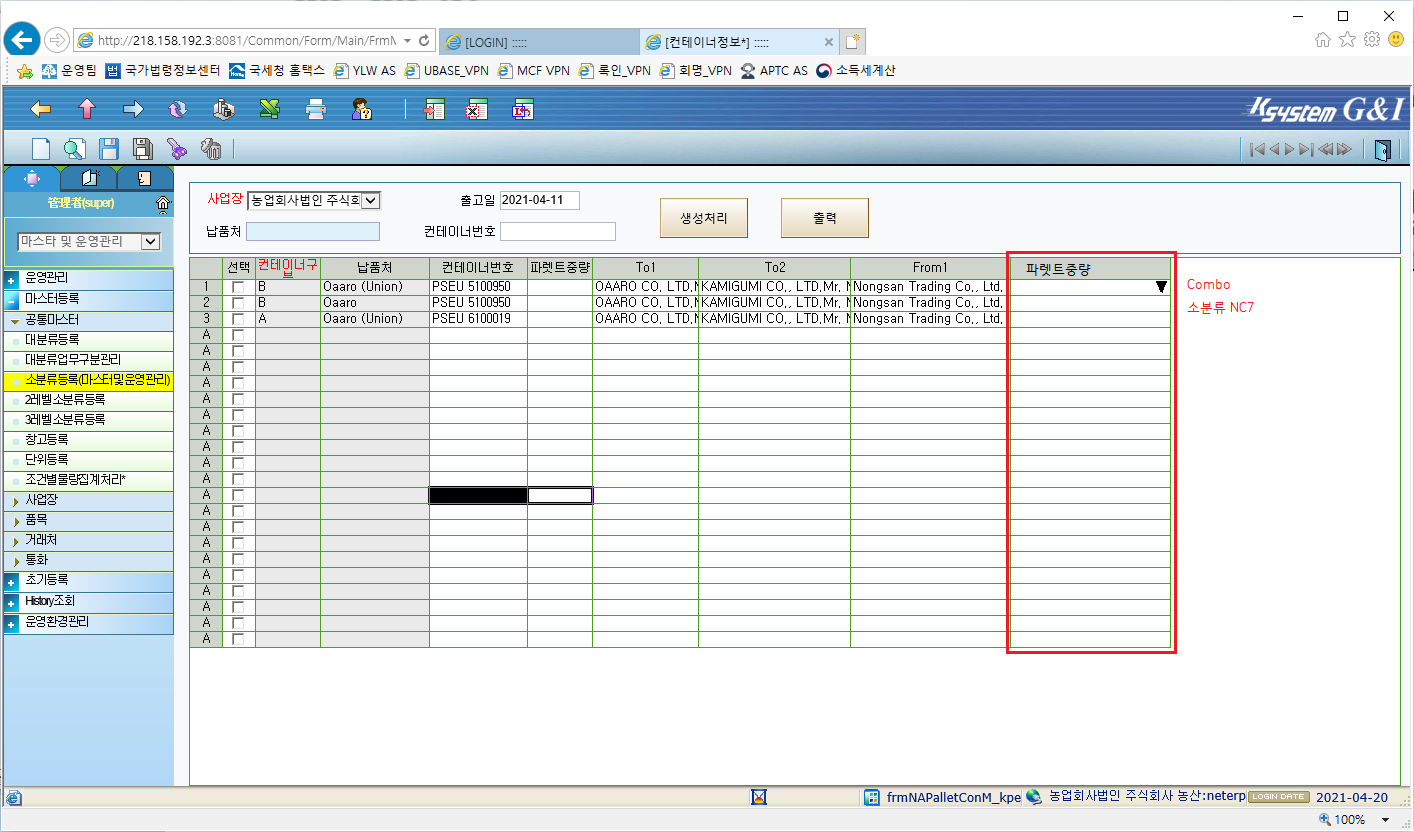This screenshot has height=832, width=1414.
Task: Click the pink up arrow toolbar icon
Action: pos(87,109)
